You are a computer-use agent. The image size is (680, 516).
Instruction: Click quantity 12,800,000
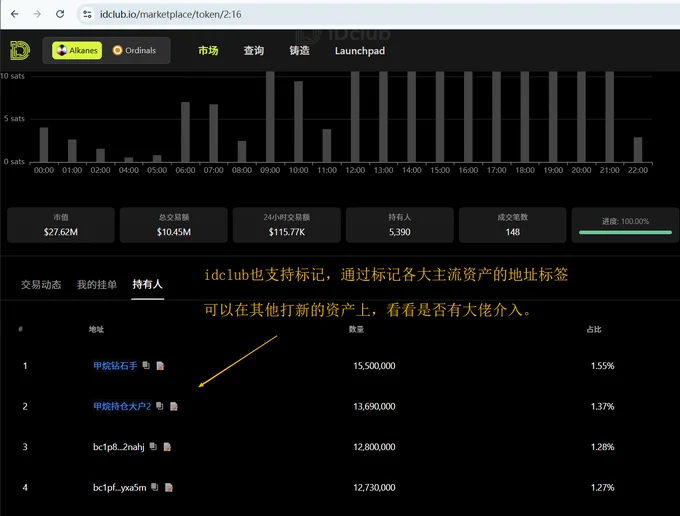(x=374, y=447)
